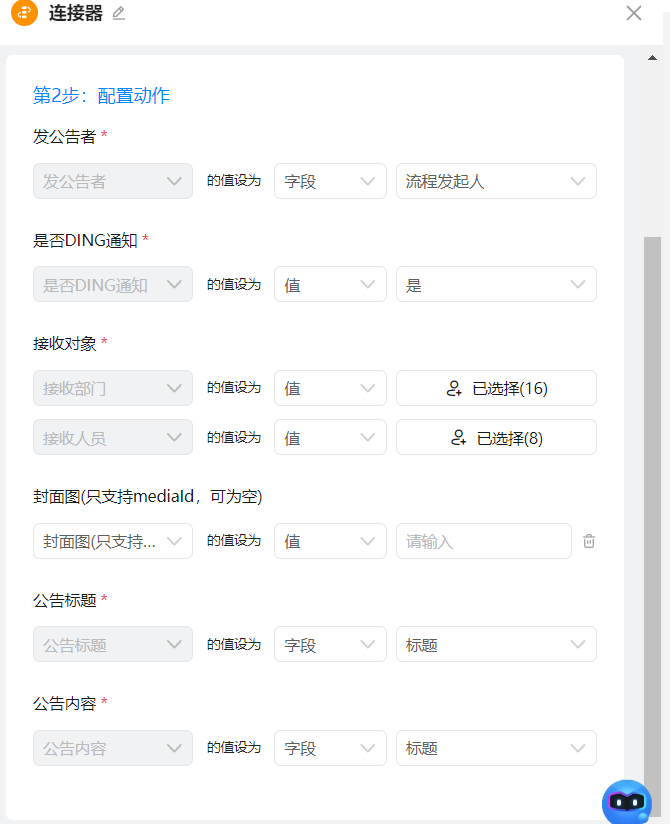Click scrollbar up arrow
This screenshot has height=824, width=670.
click(x=652, y=58)
